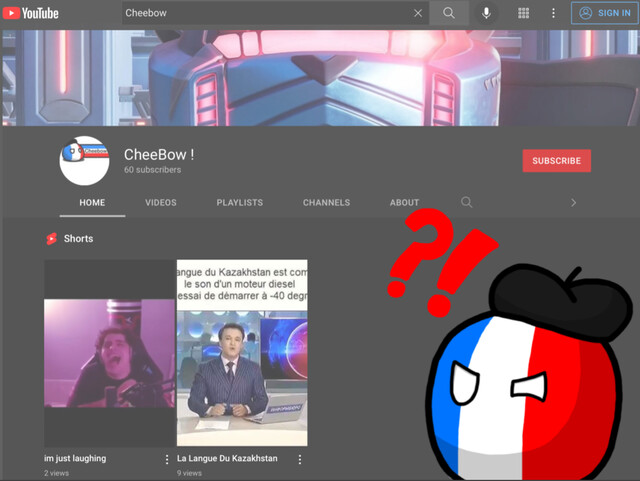Click the channel banner image
This screenshot has height=481, width=640.
[x=320, y=78]
